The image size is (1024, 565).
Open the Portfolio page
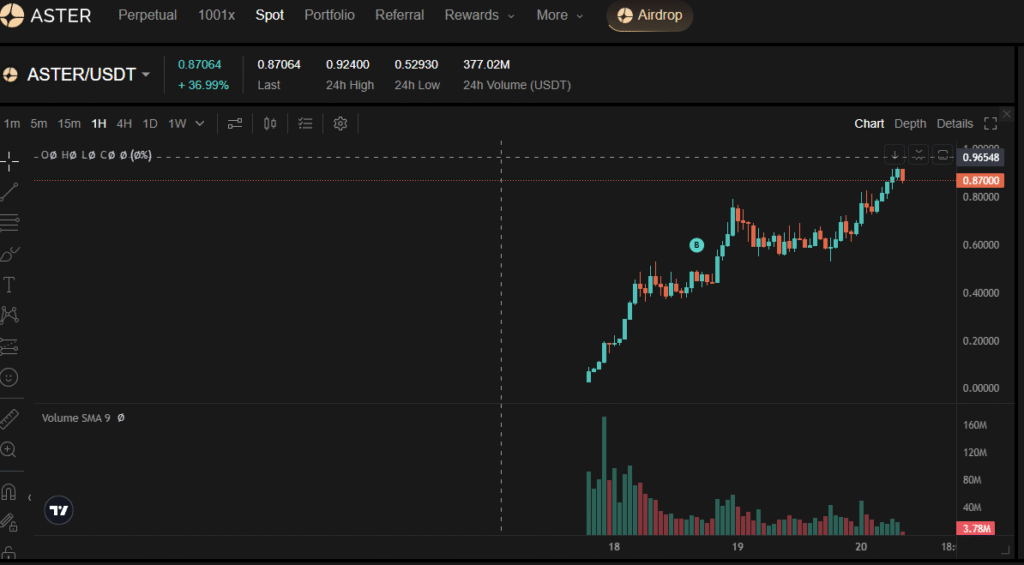pos(330,15)
